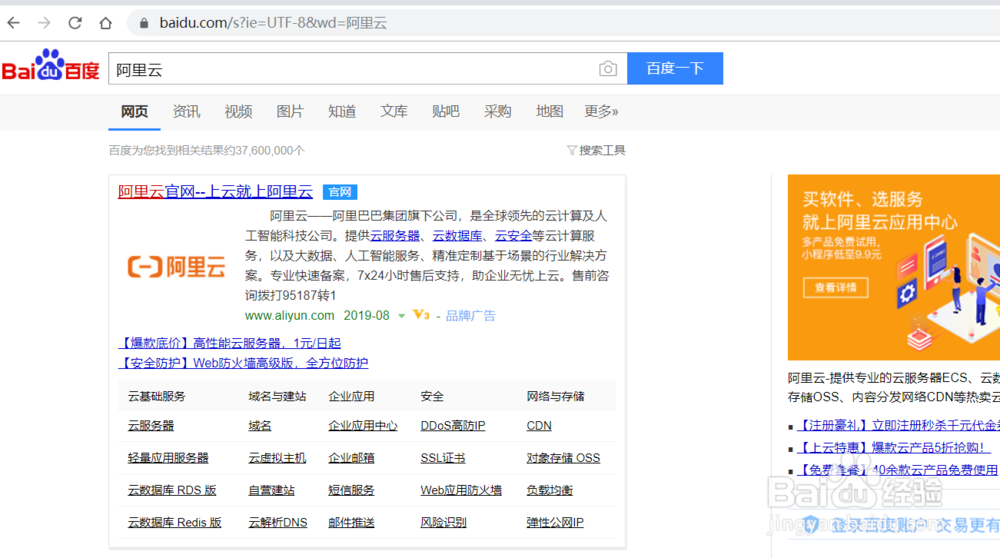
Task: Click the 云服务器 link in description
Action: [395, 236]
